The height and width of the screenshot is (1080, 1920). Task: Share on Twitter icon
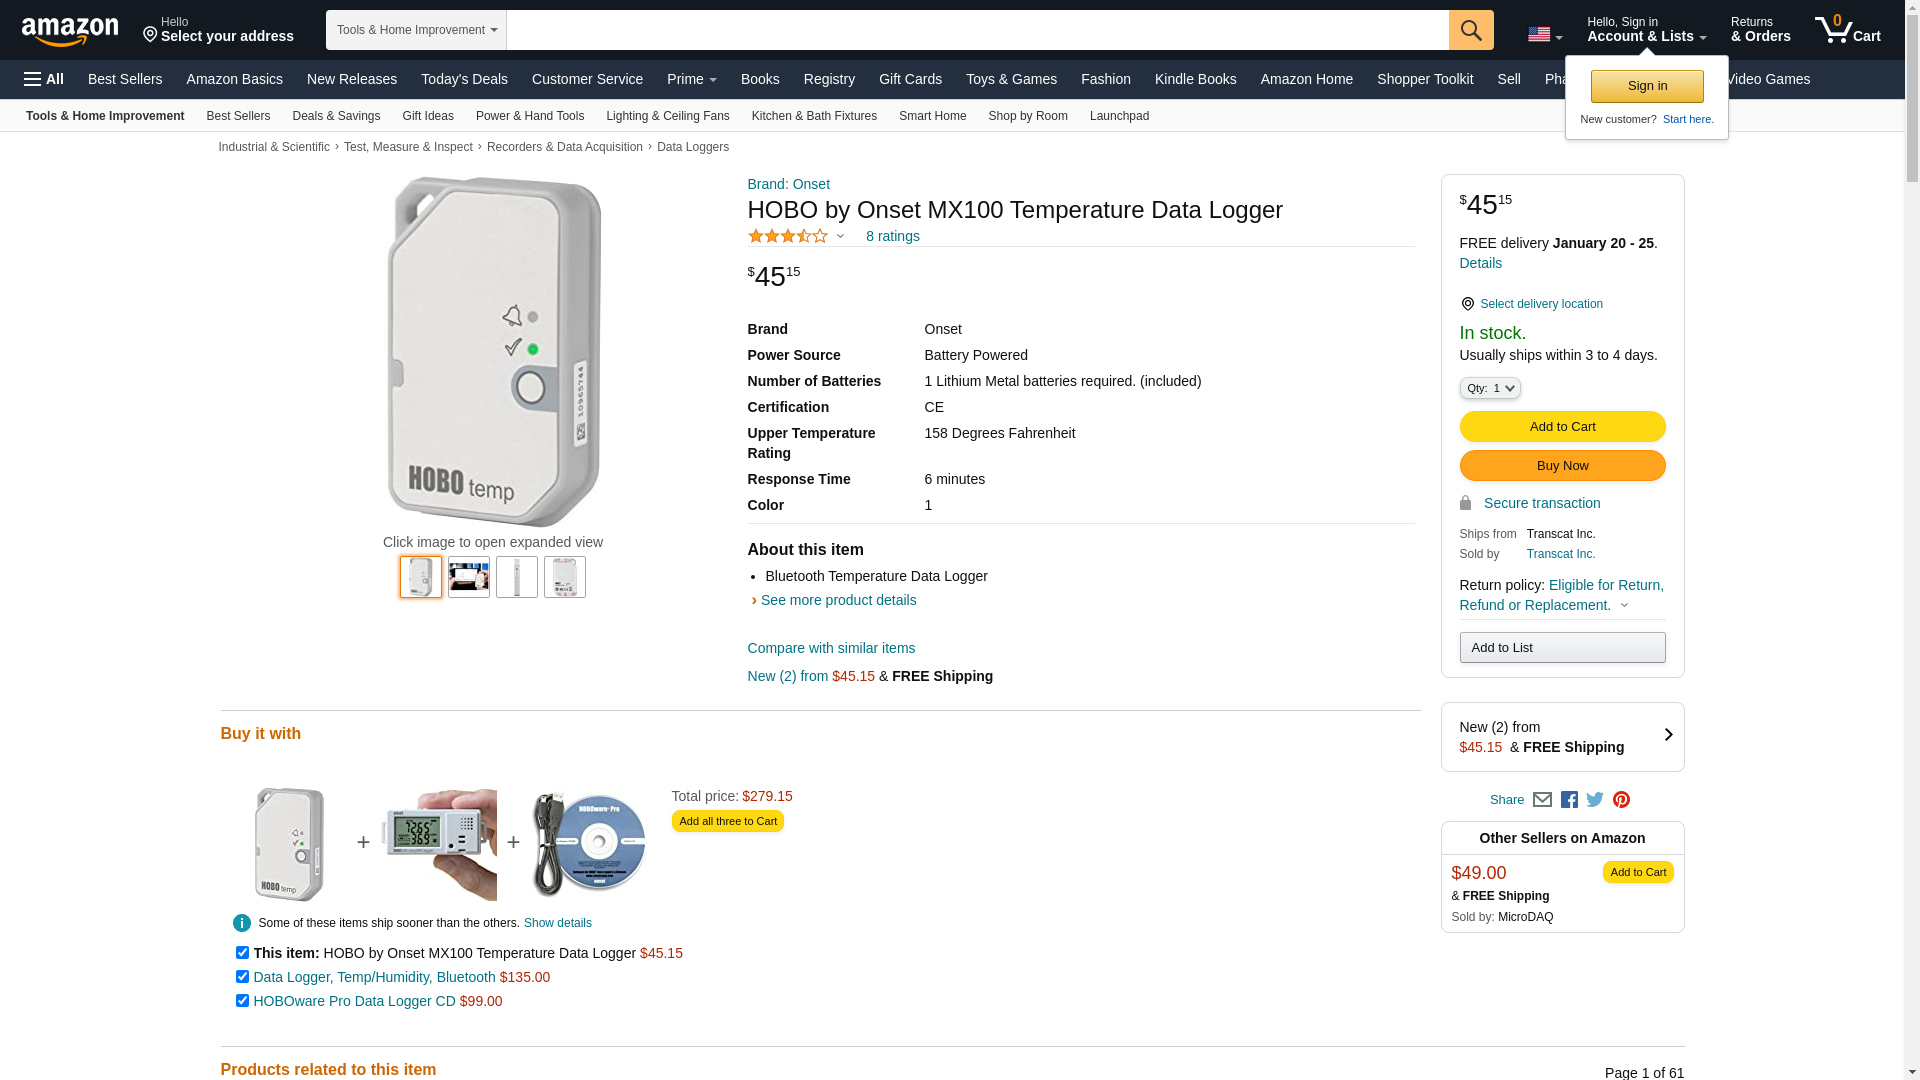(x=1595, y=800)
